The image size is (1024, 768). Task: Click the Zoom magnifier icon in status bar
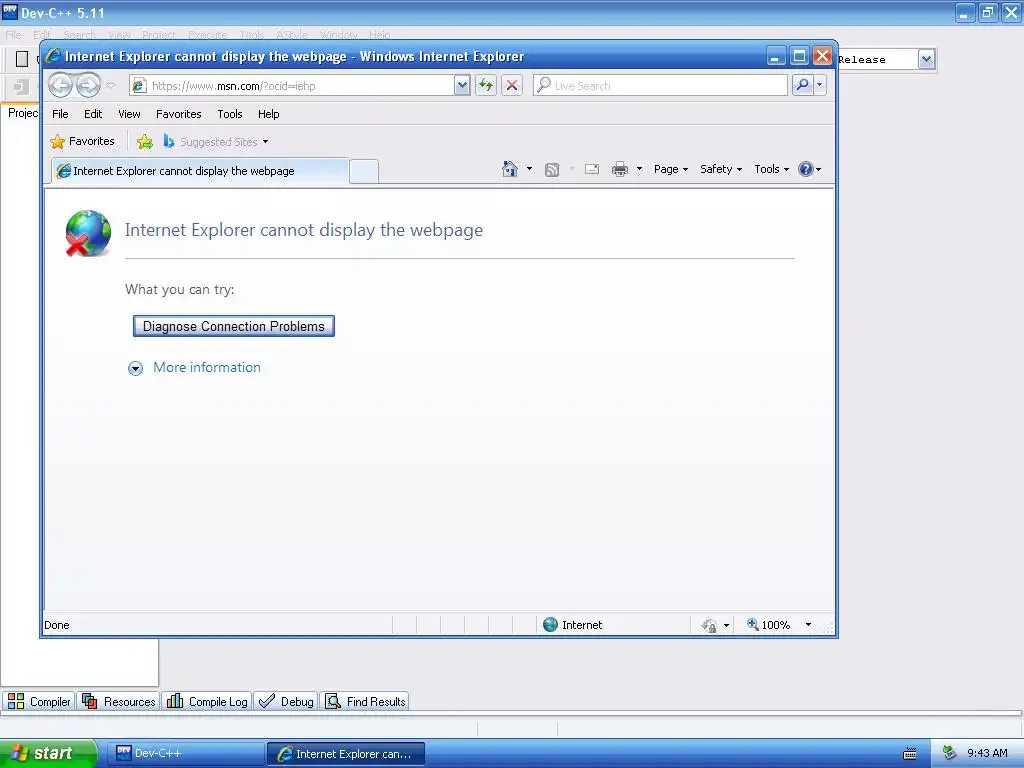click(x=752, y=624)
